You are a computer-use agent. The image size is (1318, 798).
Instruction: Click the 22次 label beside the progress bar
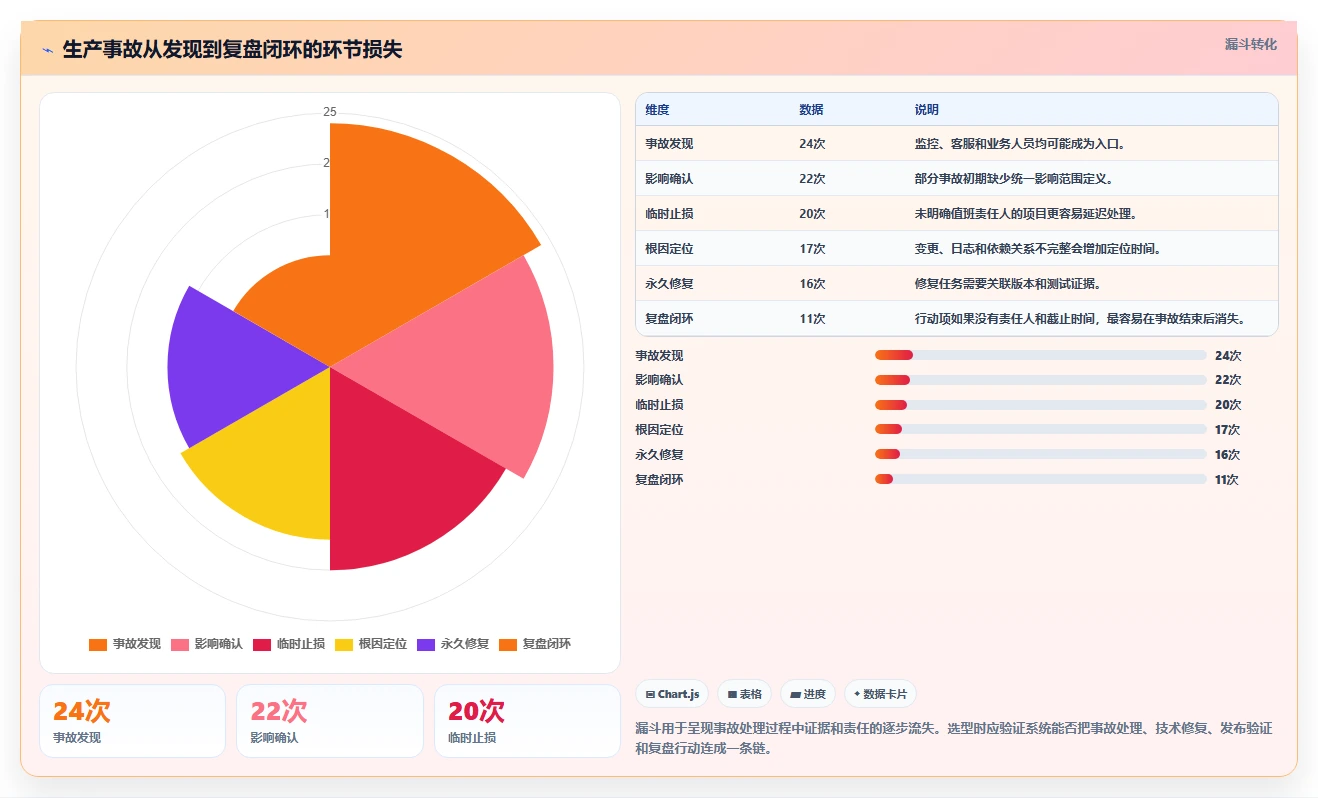[x=1228, y=380]
